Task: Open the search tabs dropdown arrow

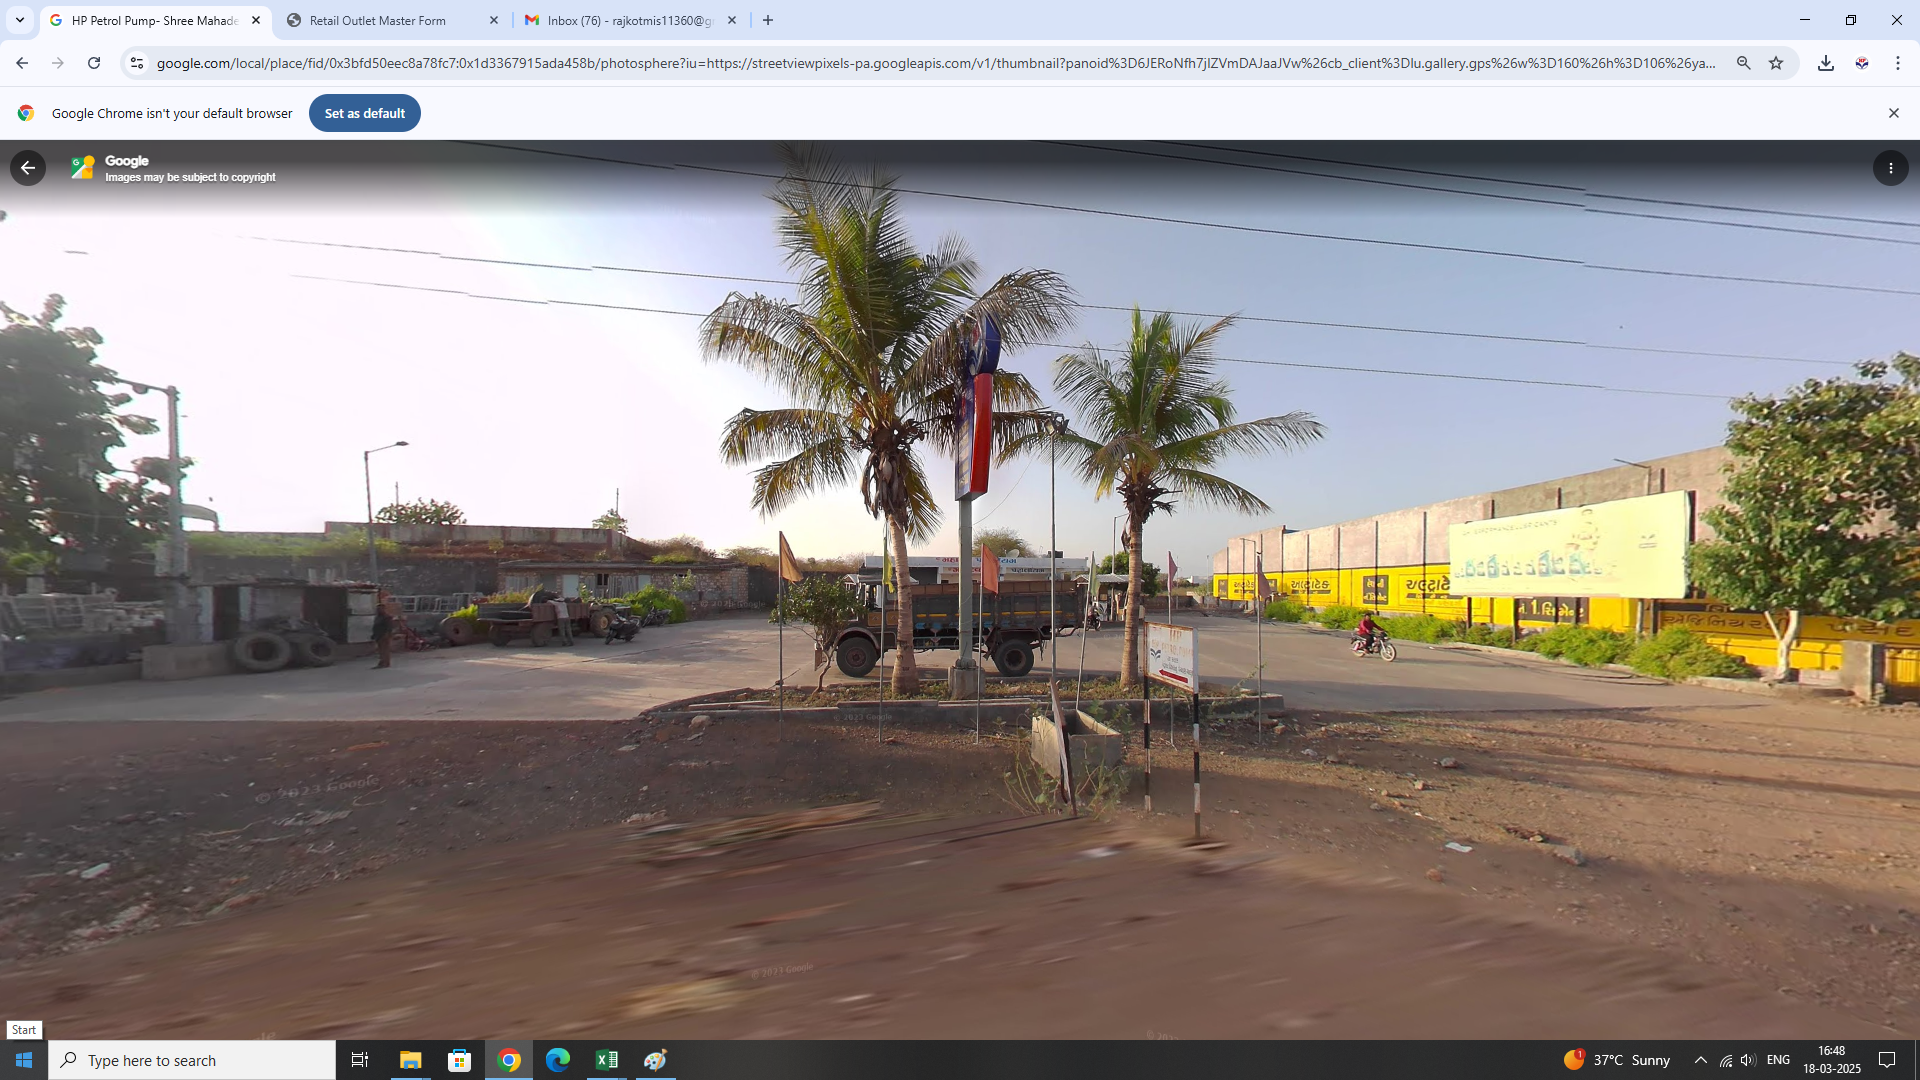Action: point(19,19)
